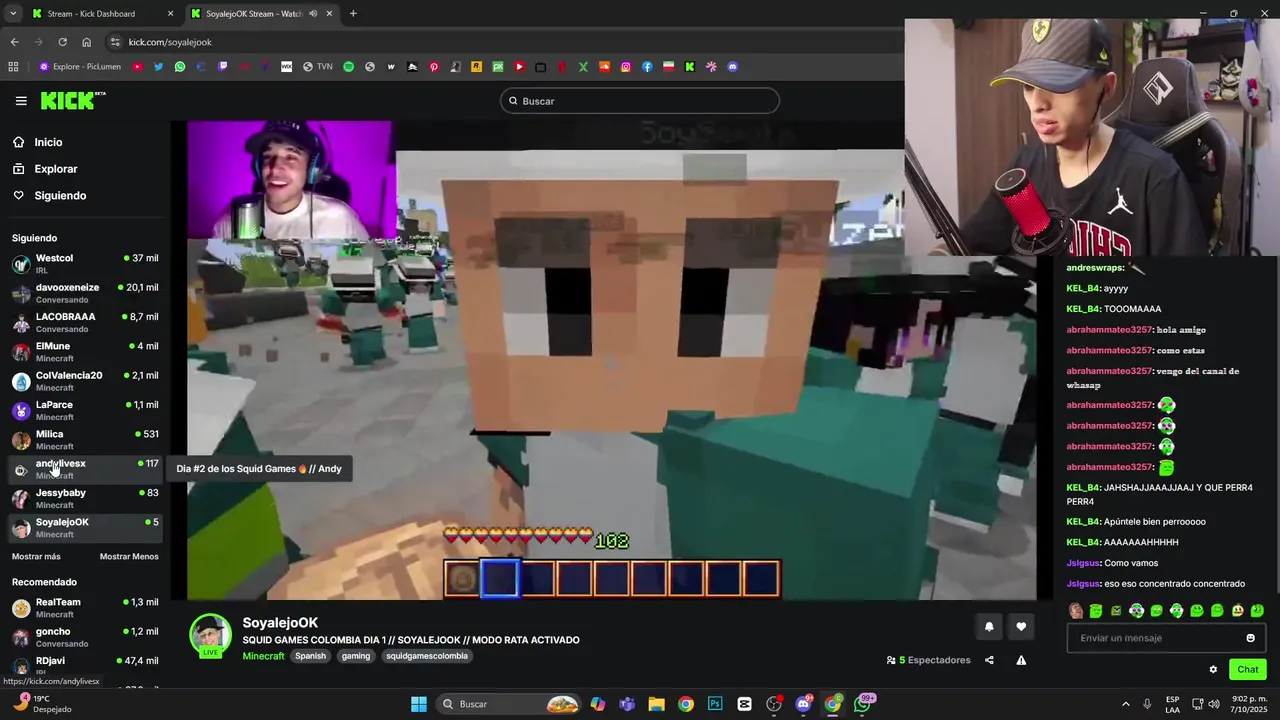
Task: Open RDjavi recommended channel
Action: [x=85, y=666]
